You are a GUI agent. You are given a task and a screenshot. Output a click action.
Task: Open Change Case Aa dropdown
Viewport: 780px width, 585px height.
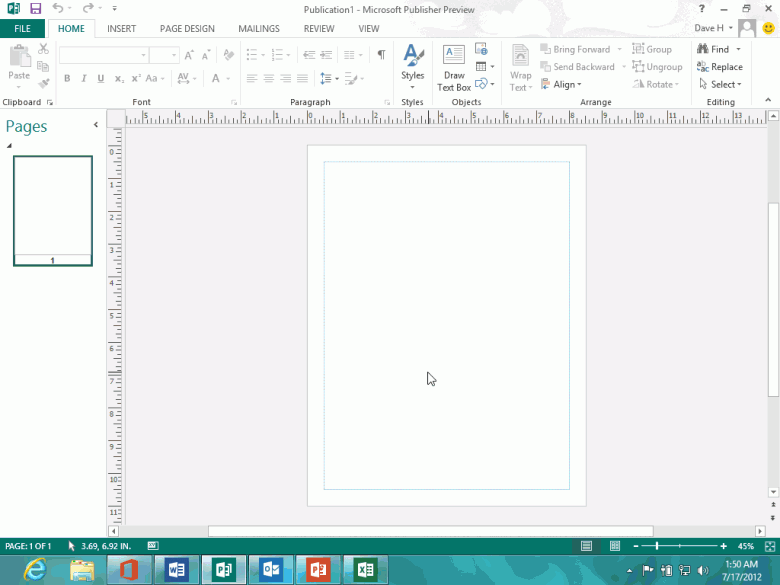pyautogui.click(x=155, y=79)
